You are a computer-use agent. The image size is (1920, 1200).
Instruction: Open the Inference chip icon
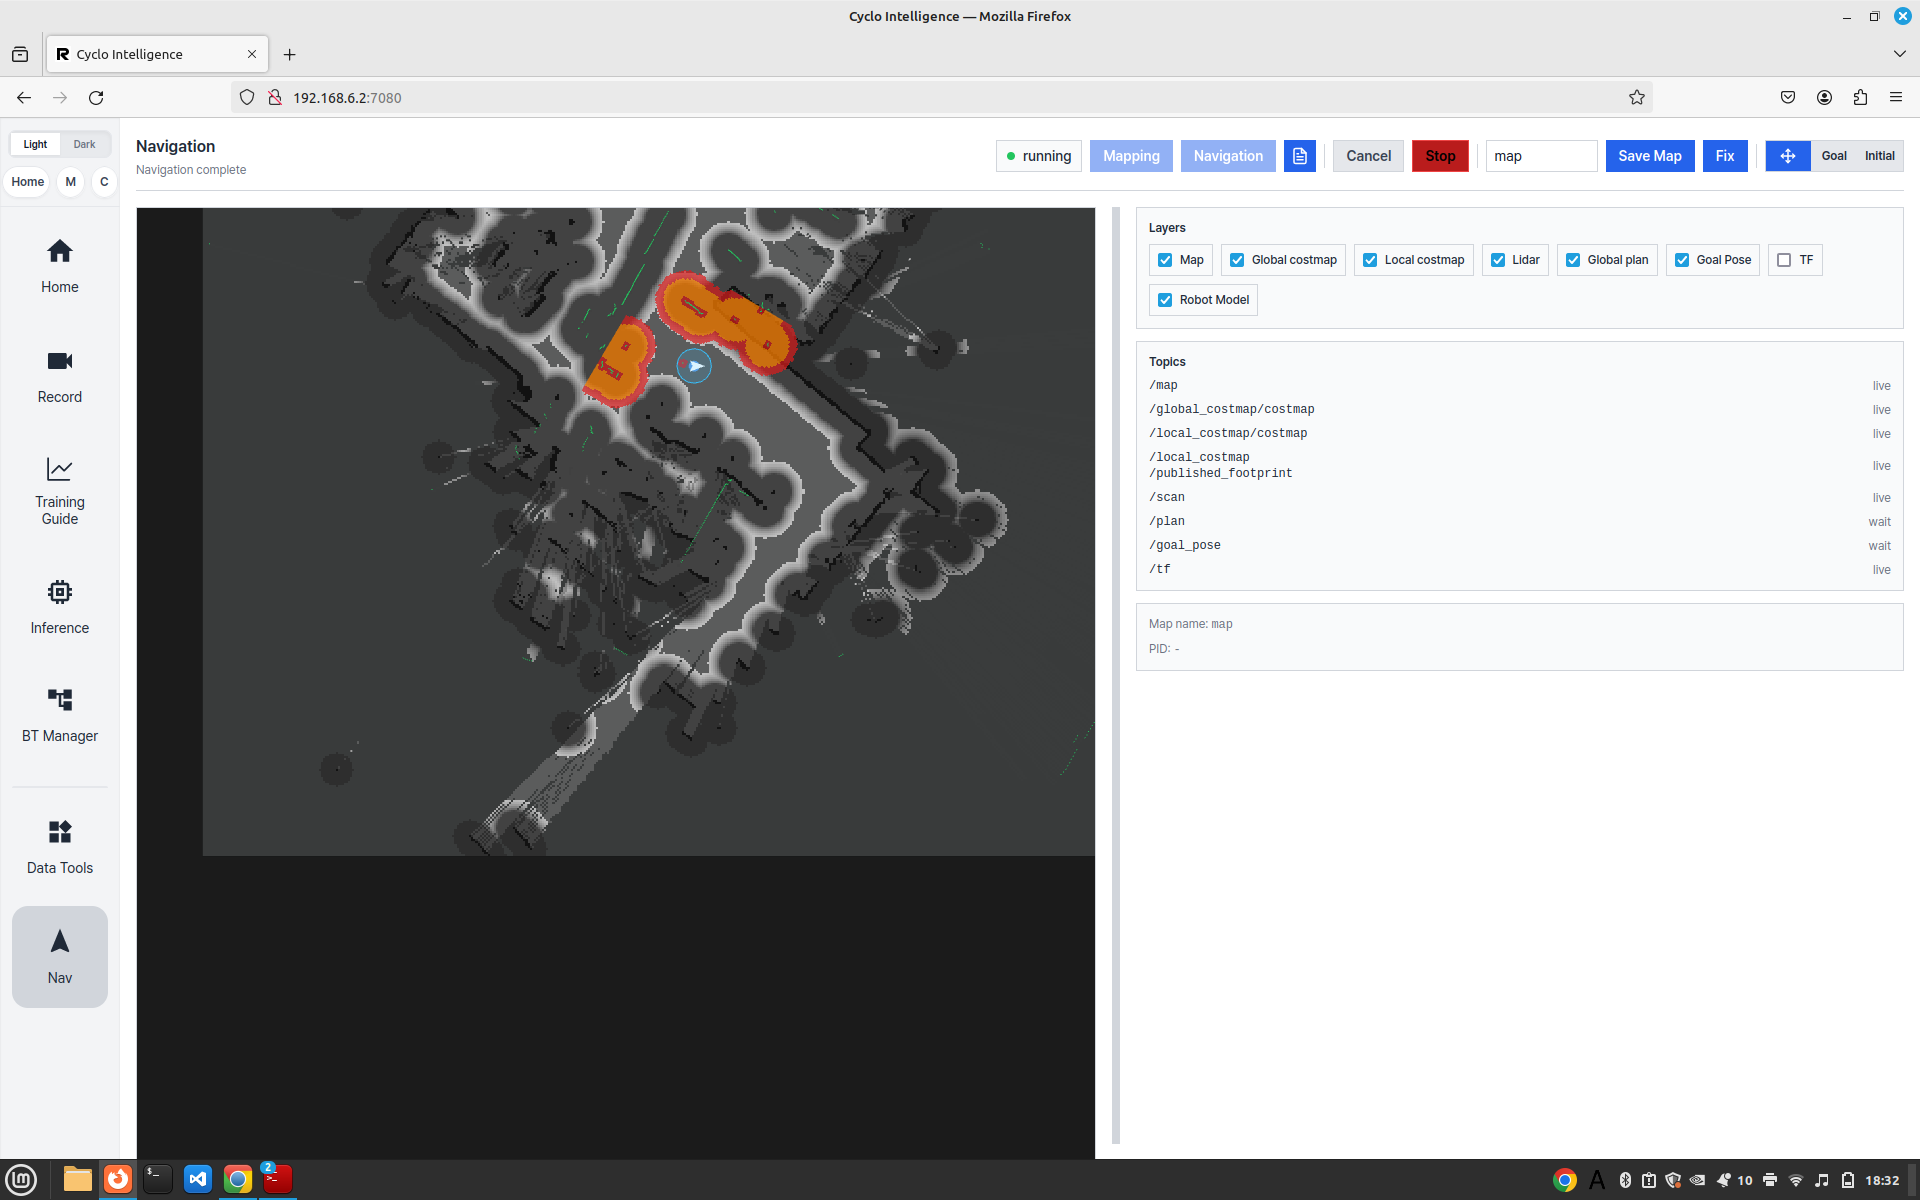tap(60, 592)
